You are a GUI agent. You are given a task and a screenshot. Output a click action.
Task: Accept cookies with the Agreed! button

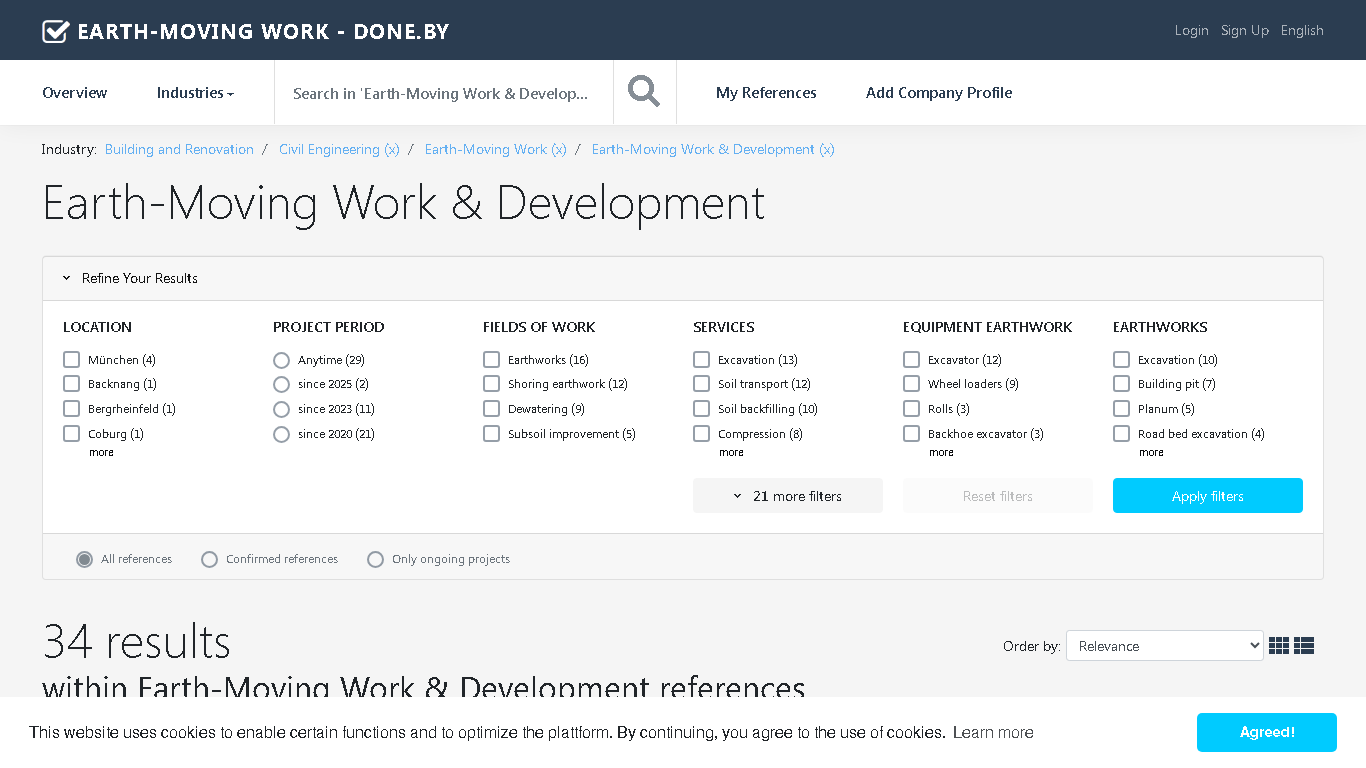(x=1267, y=732)
